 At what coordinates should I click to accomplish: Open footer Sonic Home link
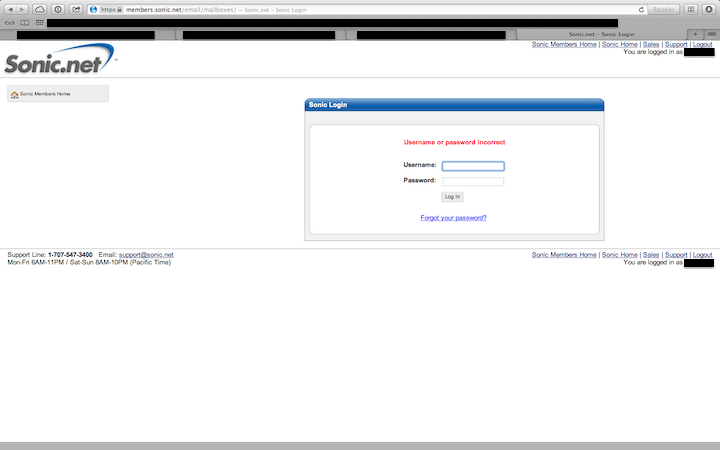[x=619, y=255]
